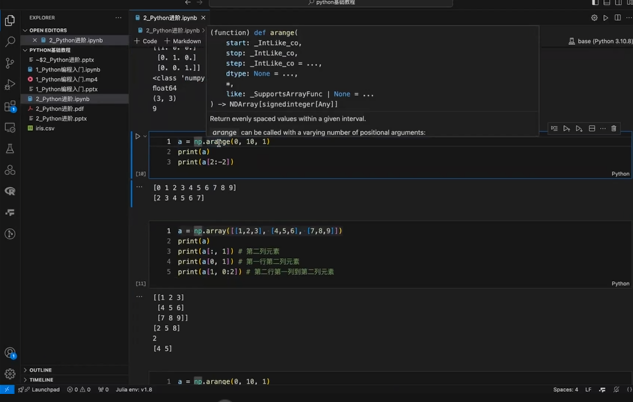Open the Remote Explorer view
This screenshot has width=633, height=402.
[10, 128]
